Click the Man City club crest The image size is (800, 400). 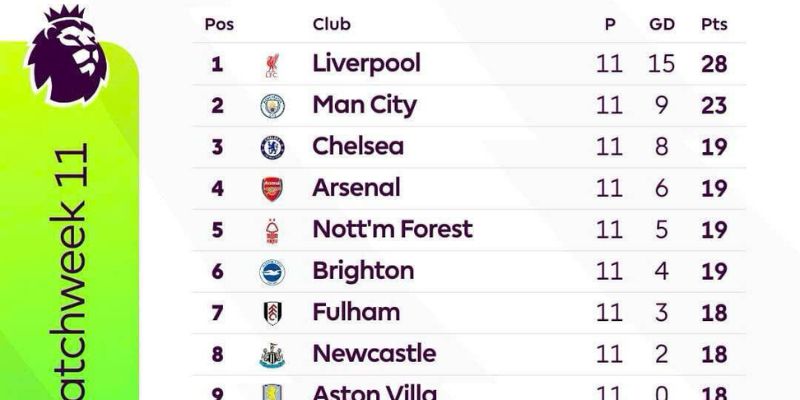(x=272, y=106)
